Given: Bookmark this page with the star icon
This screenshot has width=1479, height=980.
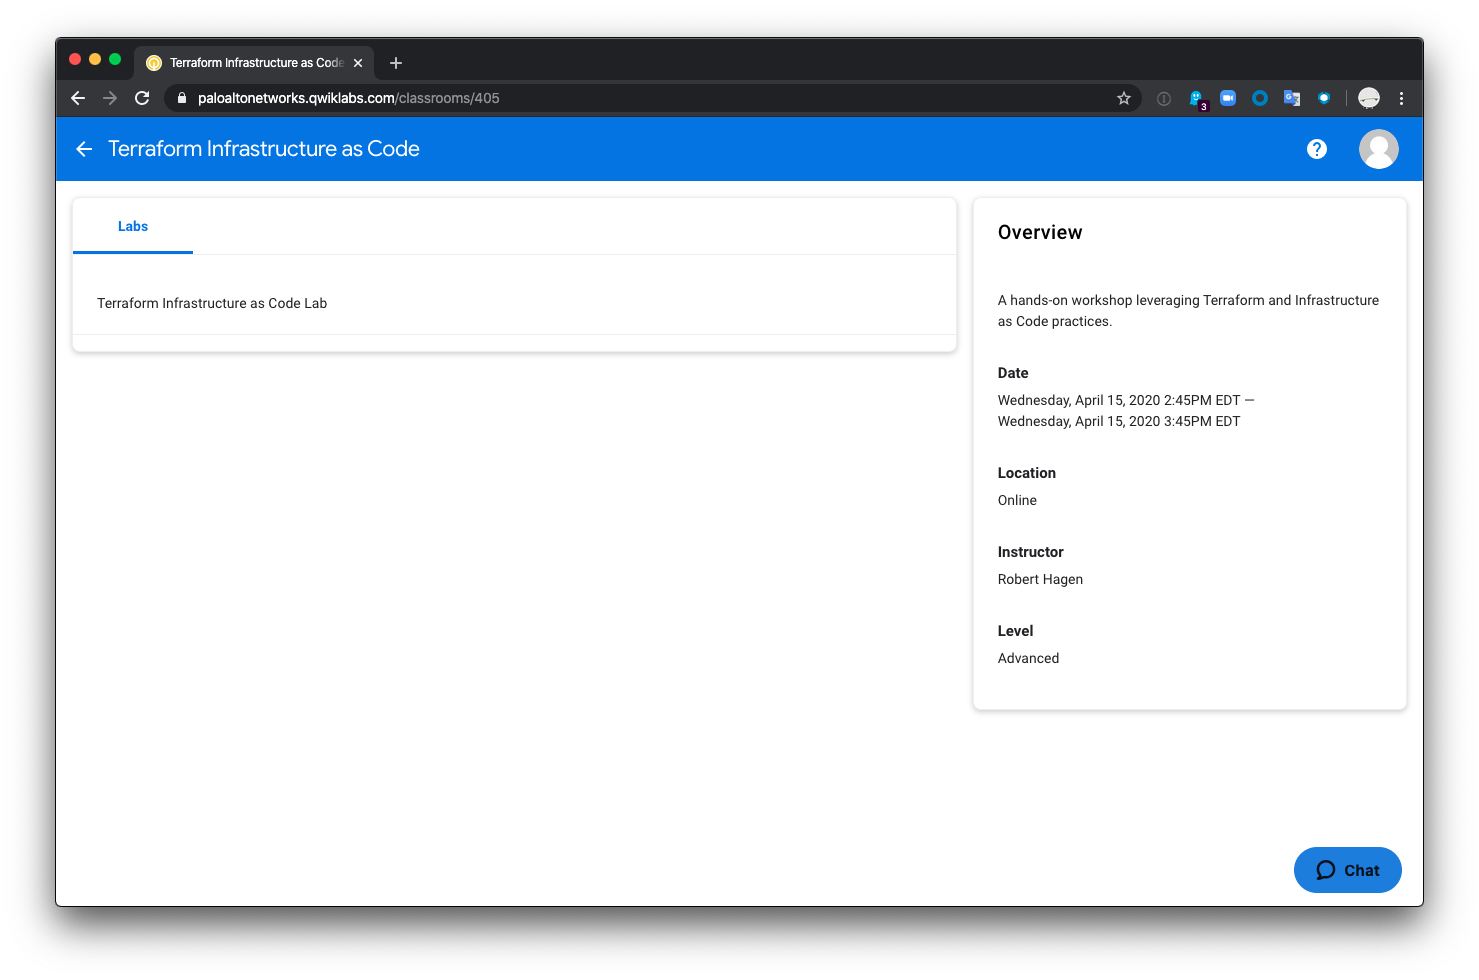Looking at the screenshot, I should pos(1124,98).
